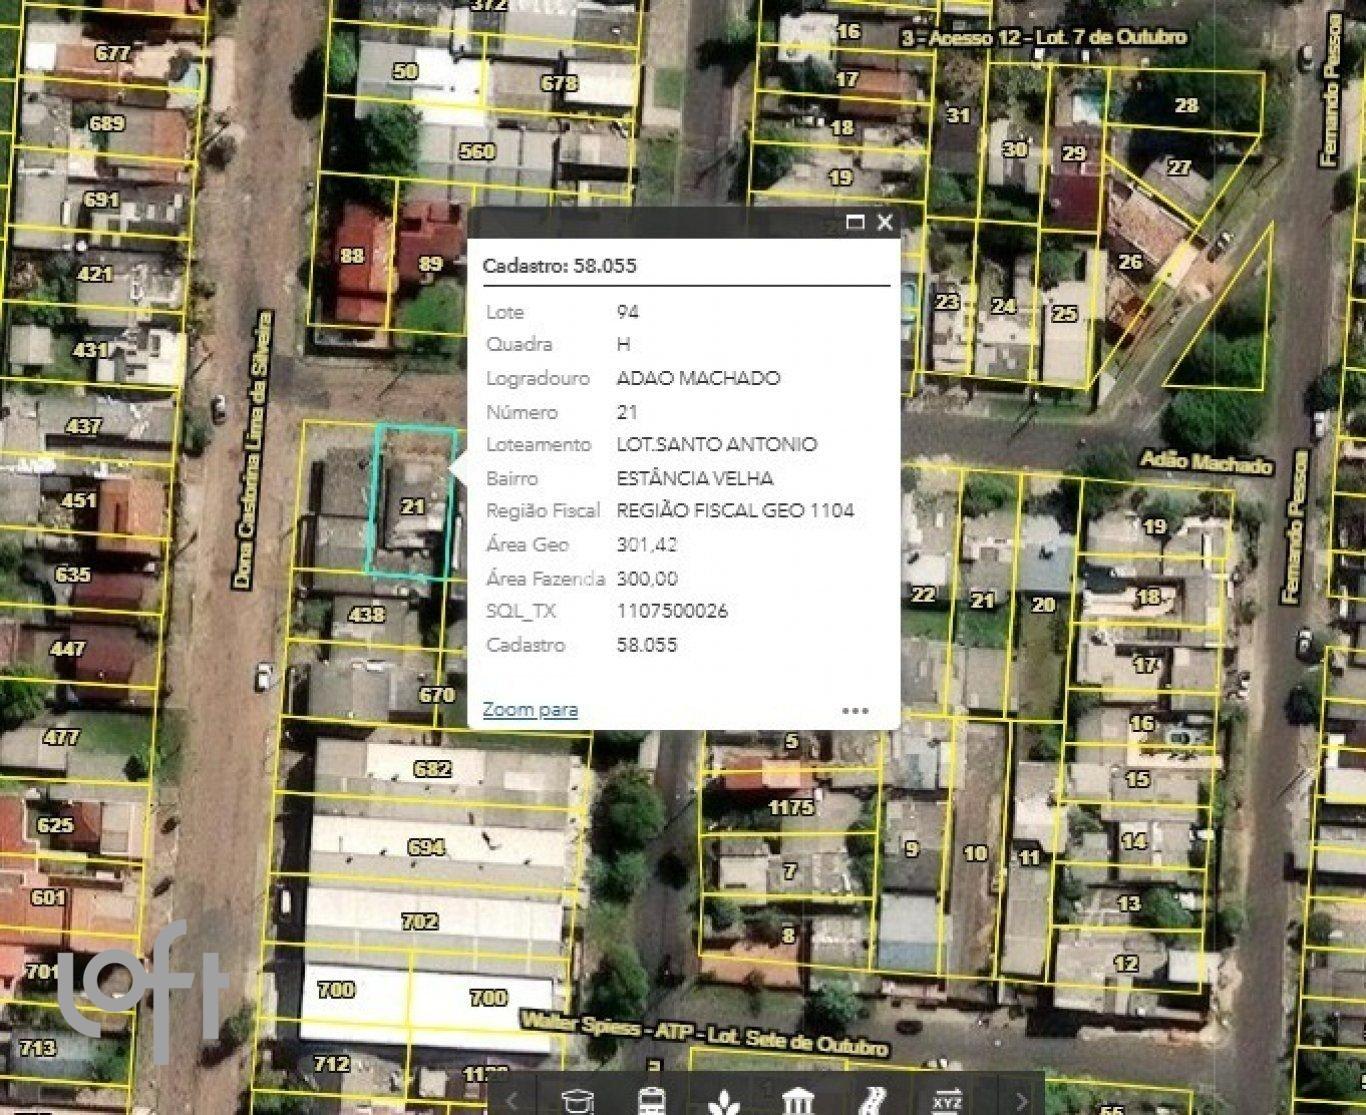This screenshot has height=1115, width=1366.
Task: Click the Bairro value ESTÂNCIA VELHA
Action: pyautogui.click(x=695, y=478)
